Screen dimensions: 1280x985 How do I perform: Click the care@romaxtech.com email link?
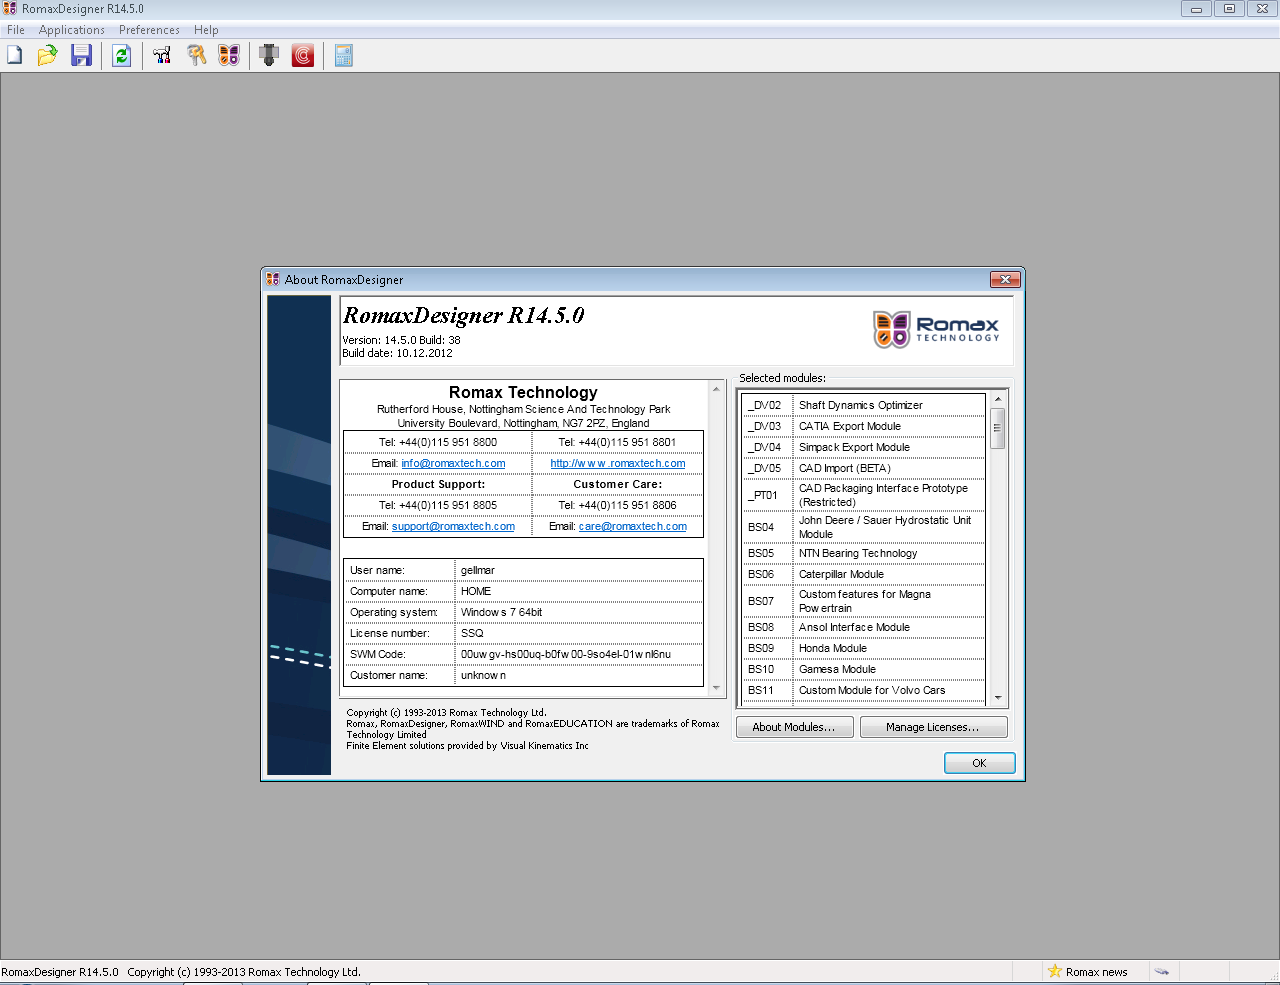(x=633, y=526)
